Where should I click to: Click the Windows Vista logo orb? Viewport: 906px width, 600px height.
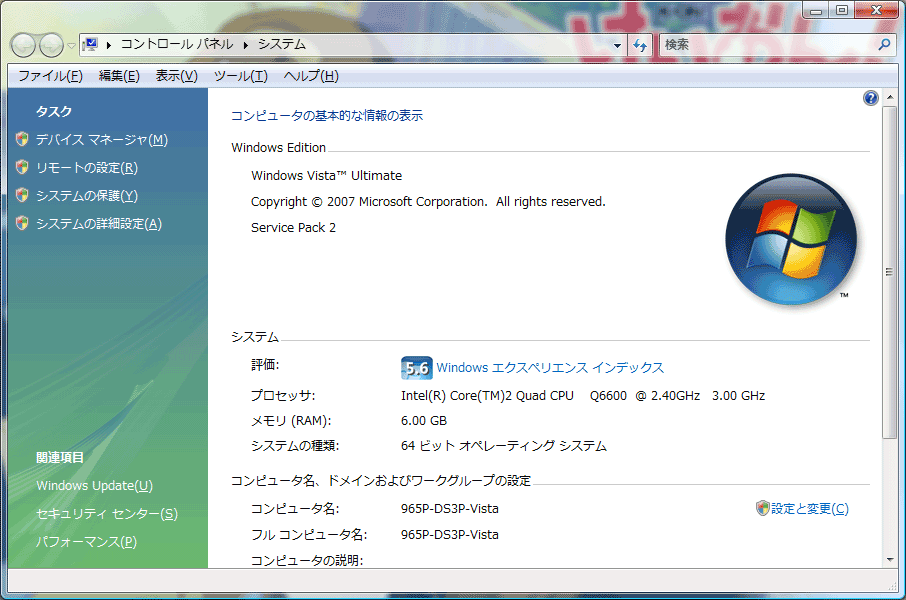pos(791,239)
